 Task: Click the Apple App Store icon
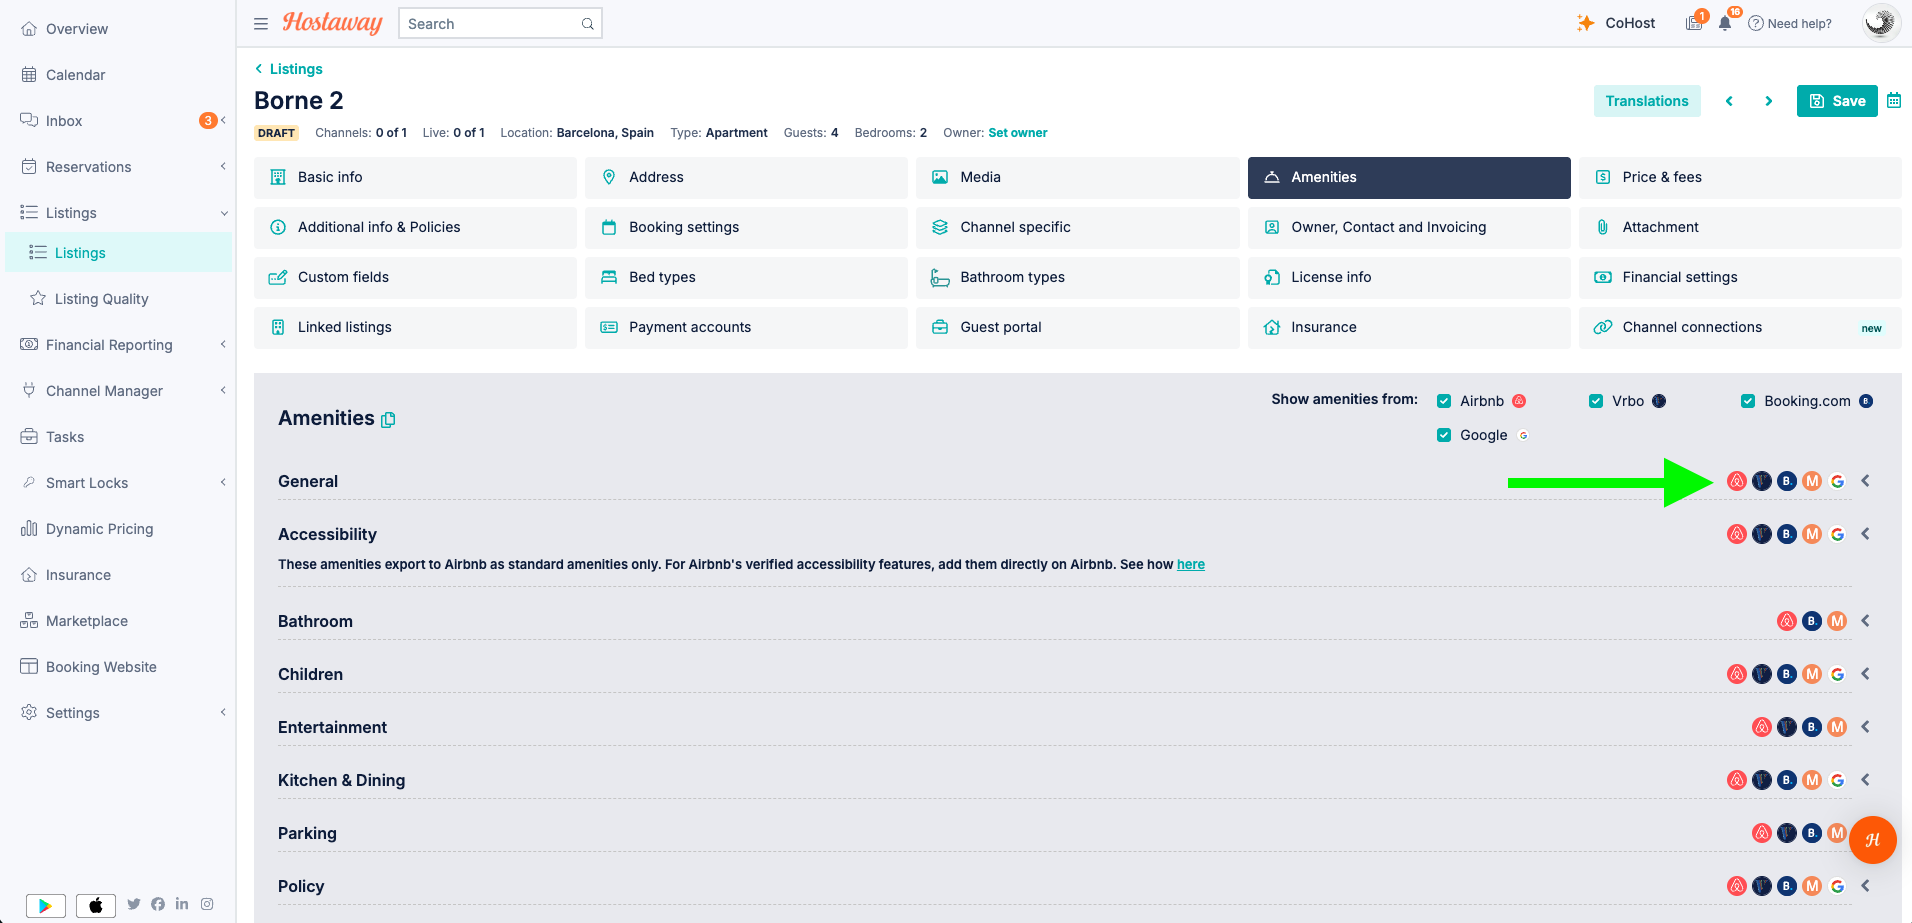pos(96,905)
